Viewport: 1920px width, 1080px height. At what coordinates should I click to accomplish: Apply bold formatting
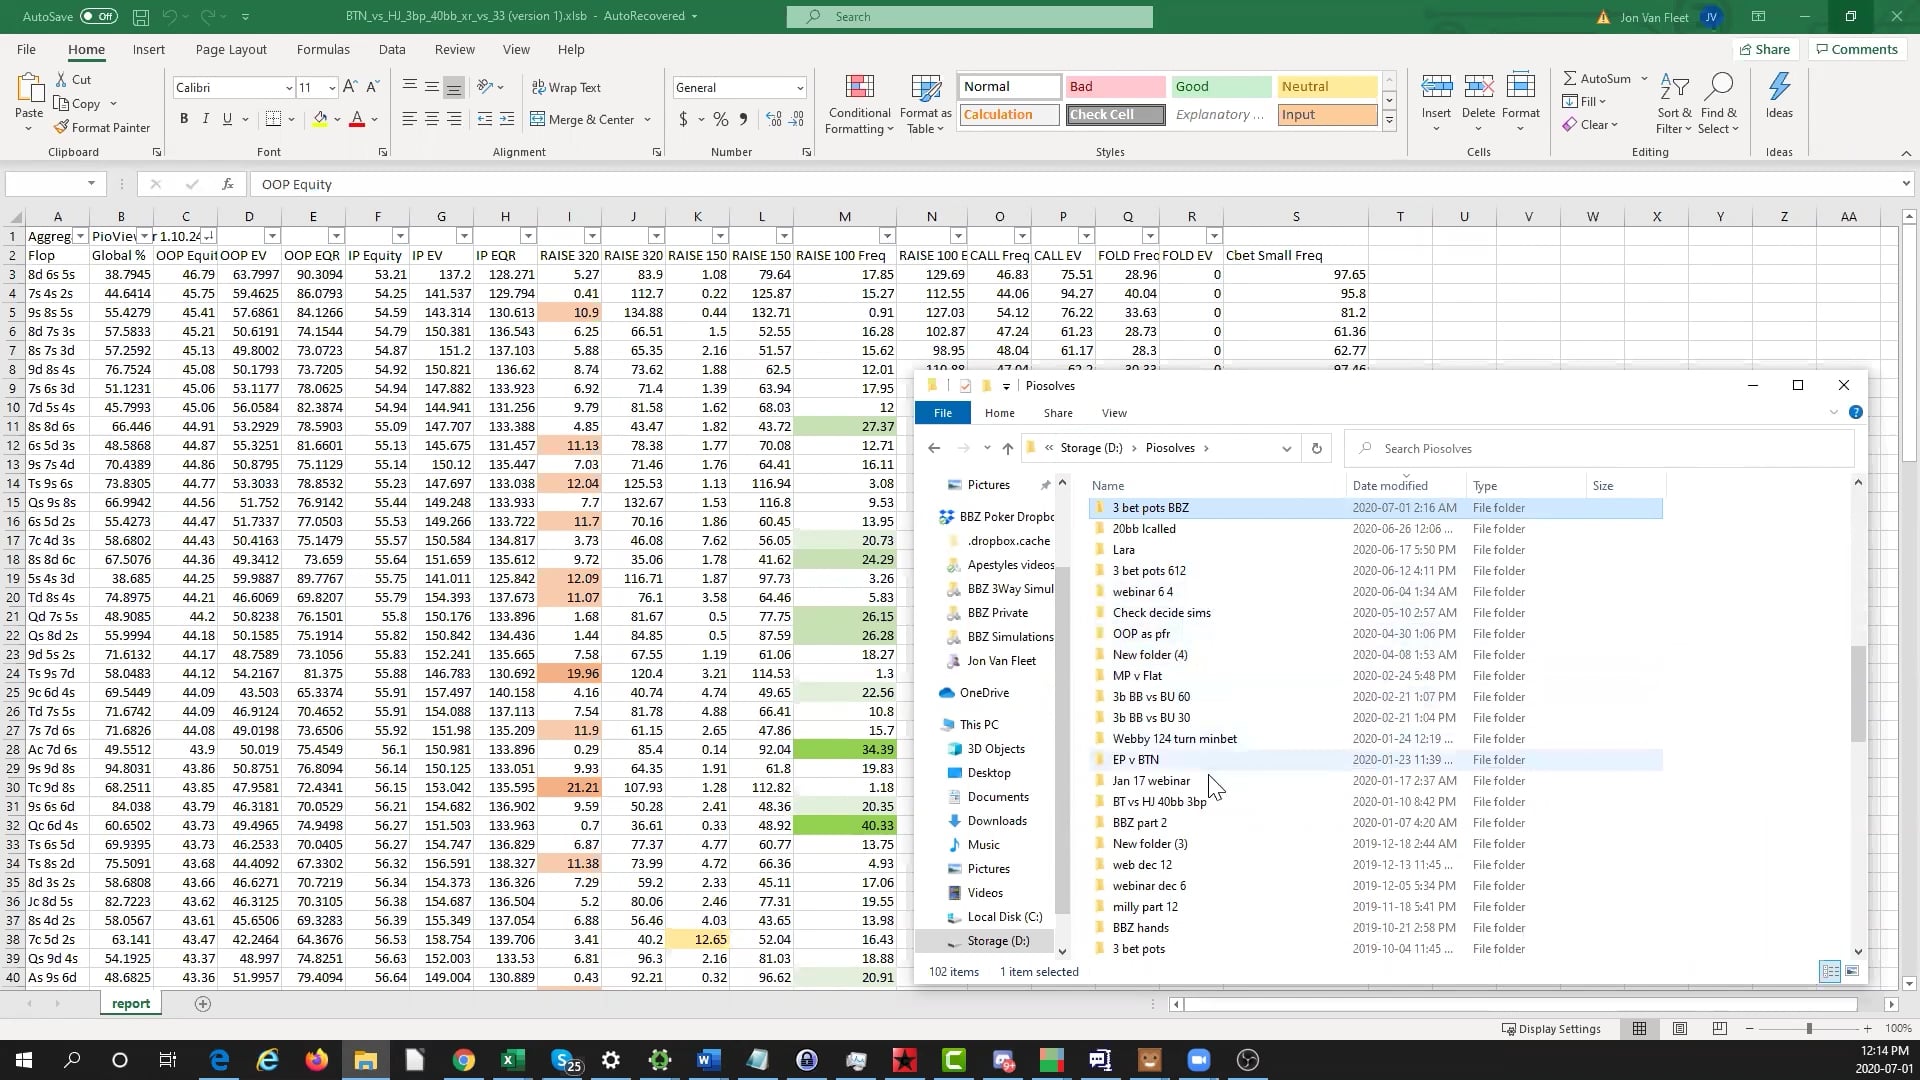tap(184, 119)
